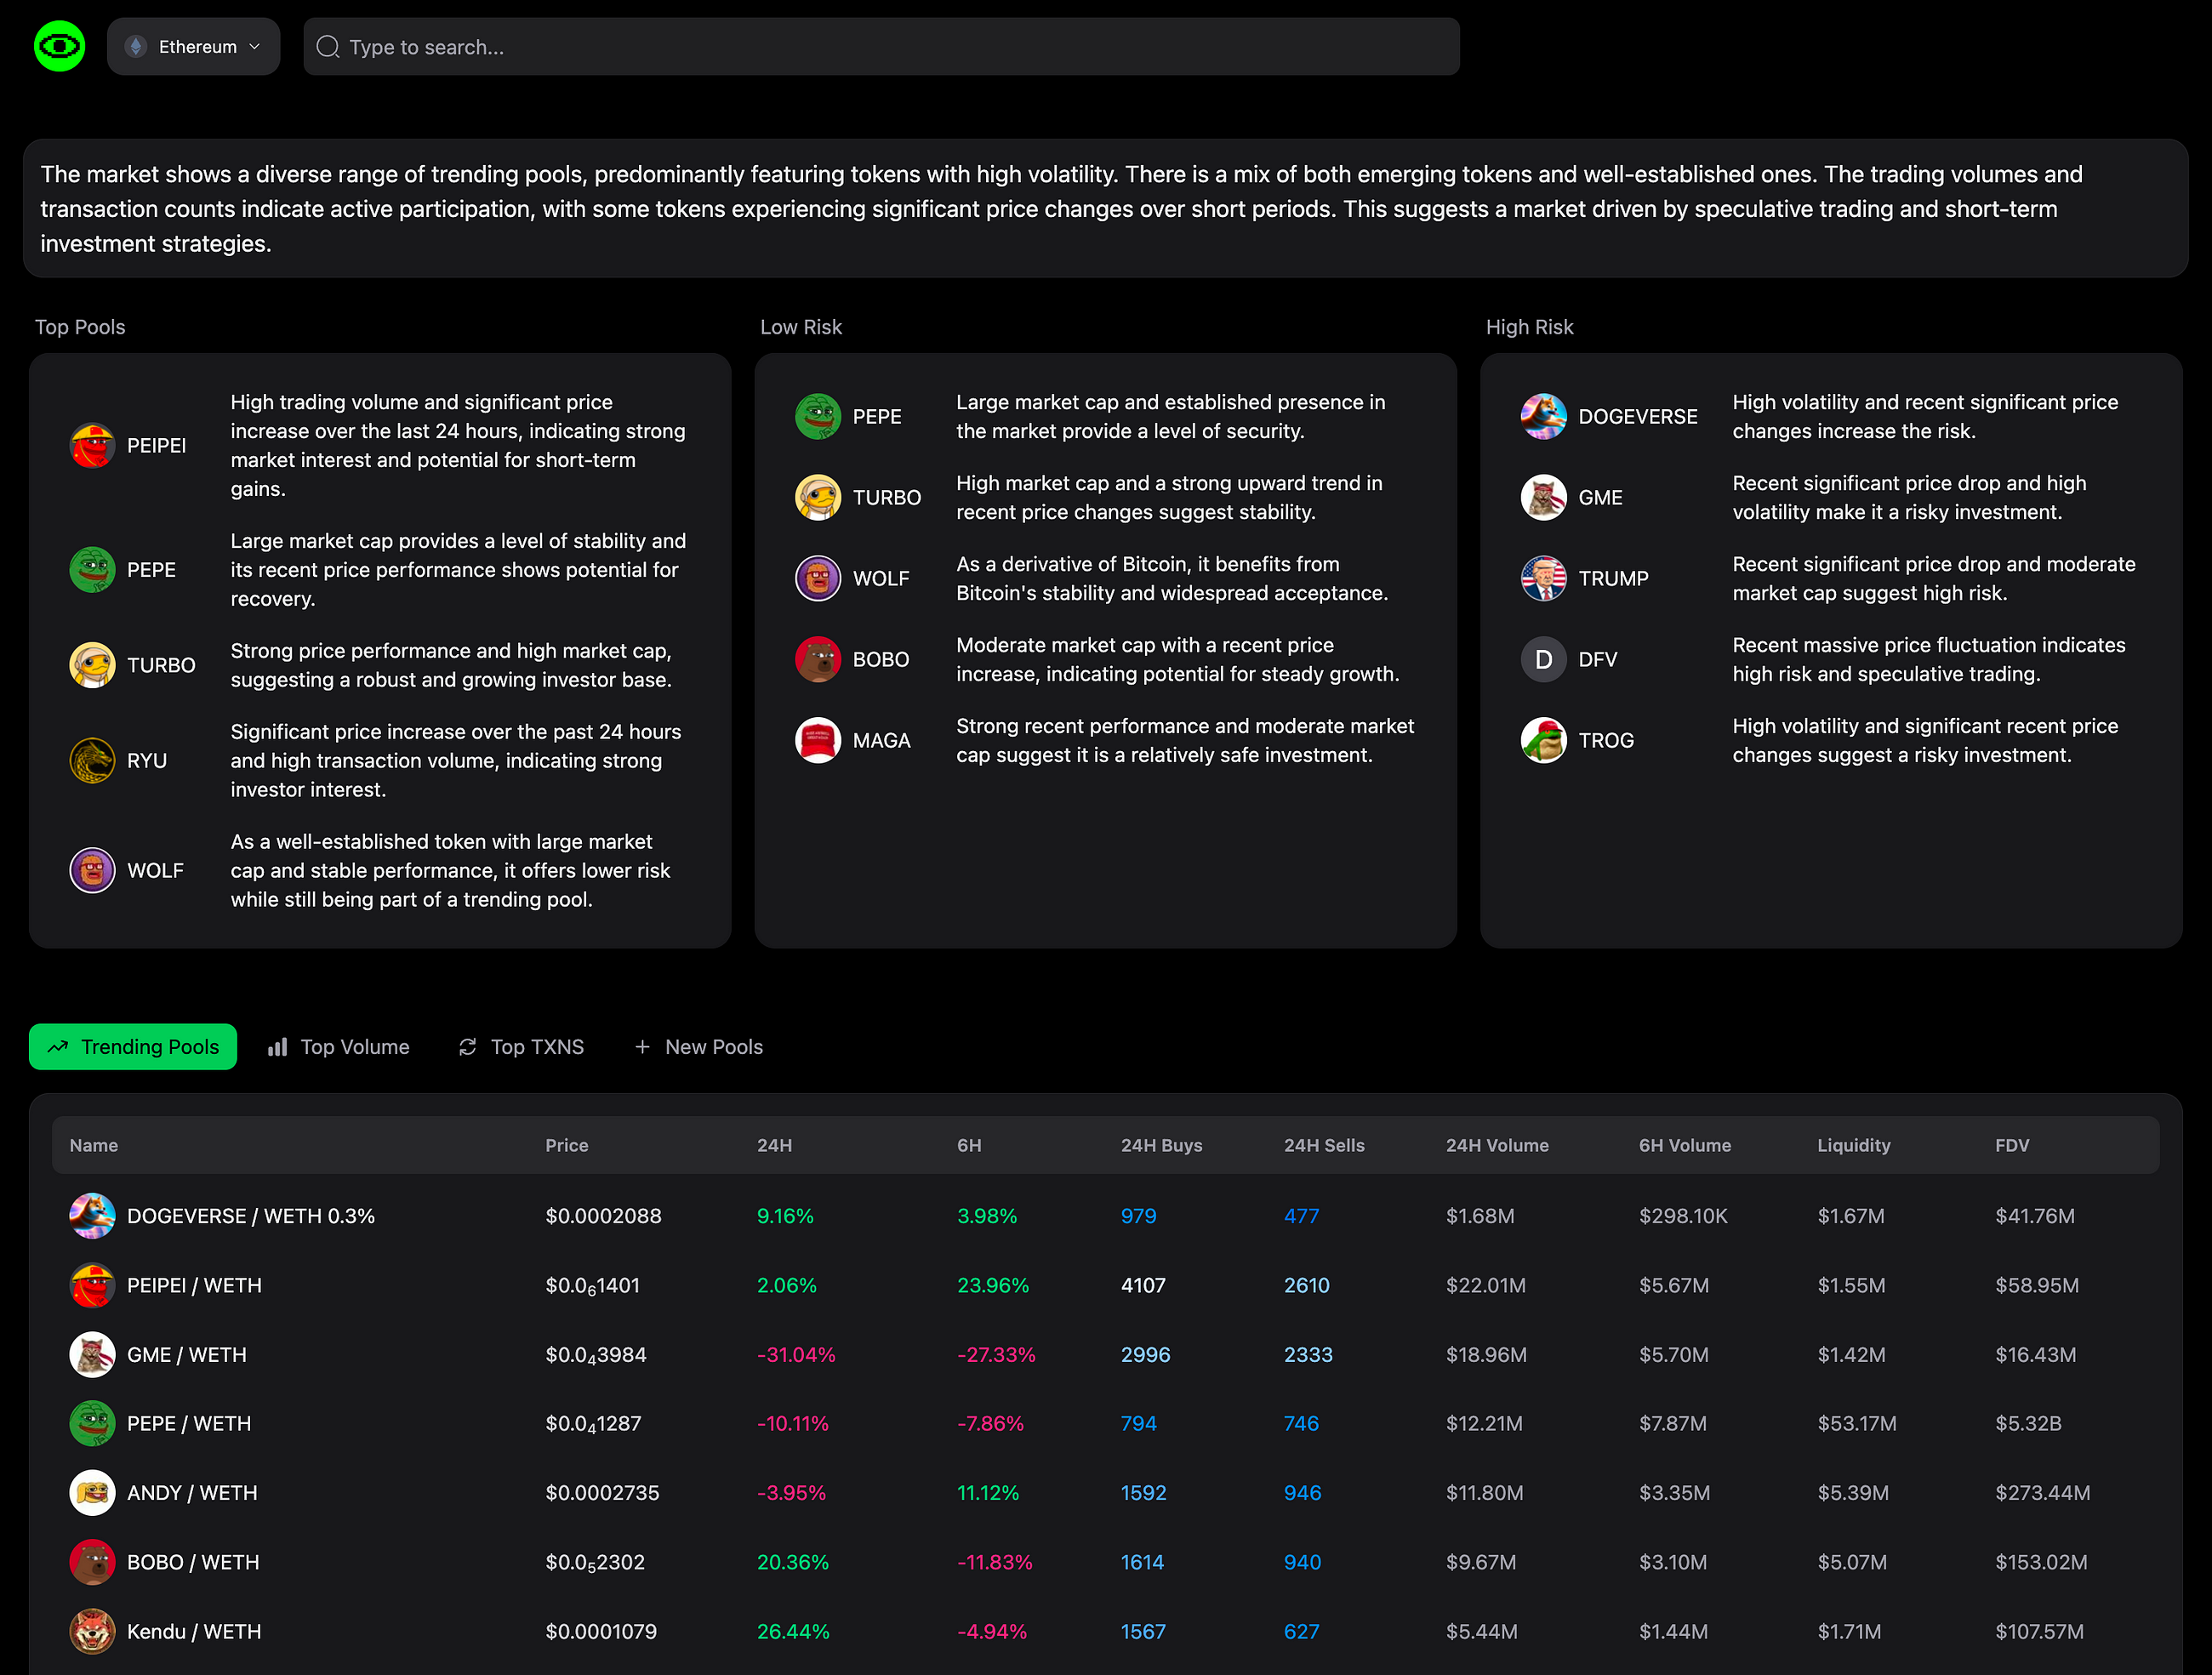
Task: Click DOGEVERSE icon in High Risk
Action: (x=1544, y=416)
